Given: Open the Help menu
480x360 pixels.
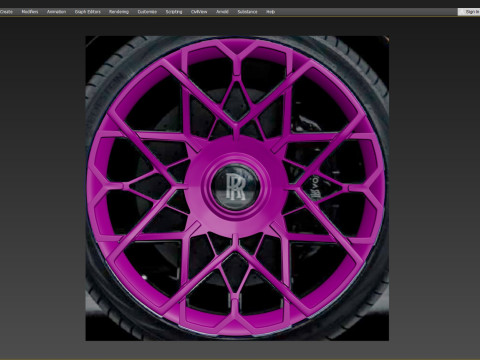Looking at the screenshot, I should 270,12.
